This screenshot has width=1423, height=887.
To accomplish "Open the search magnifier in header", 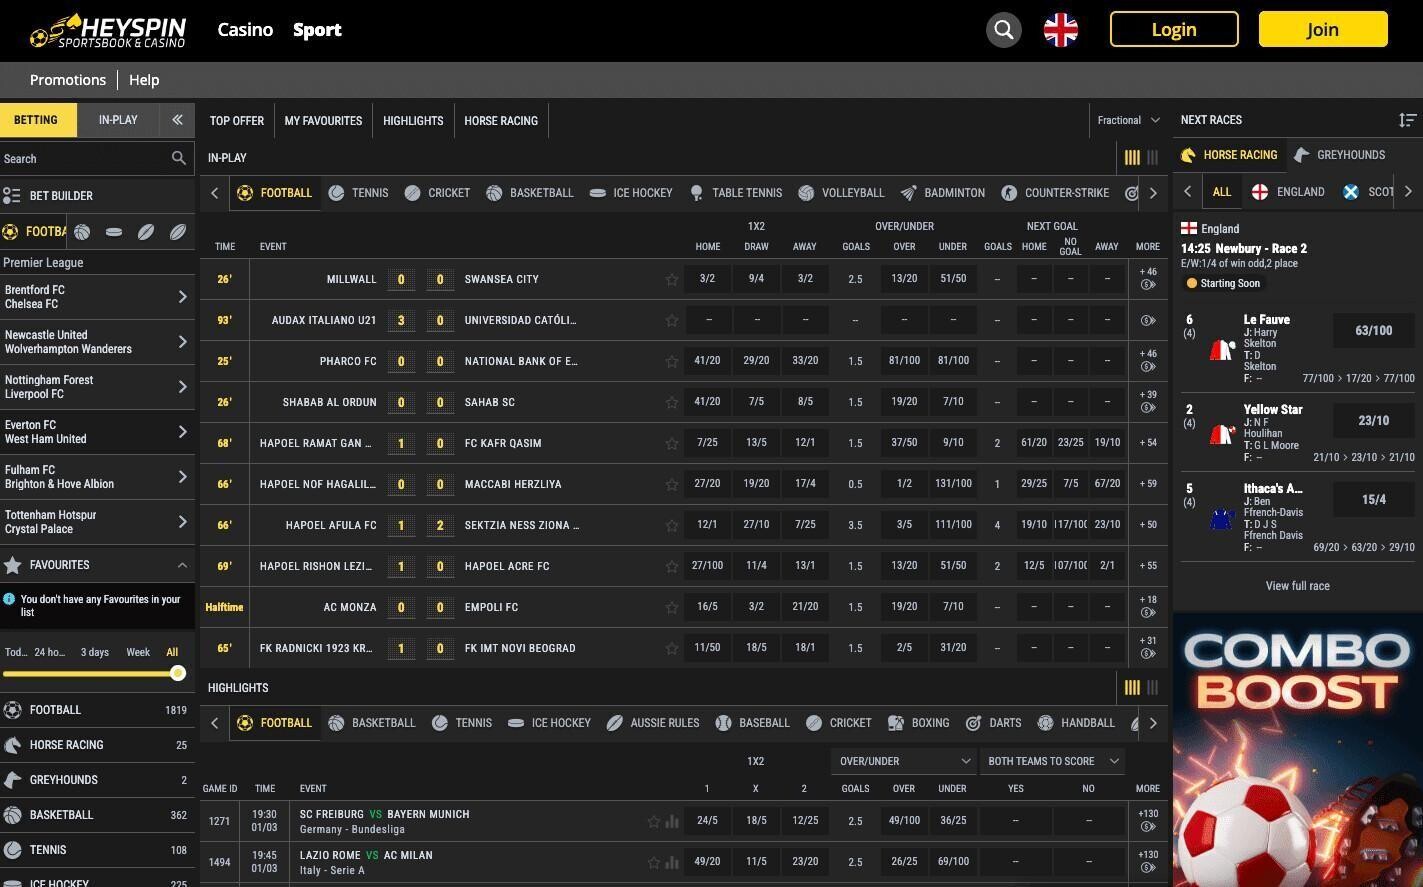I will pyautogui.click(x=1003, y=30).
